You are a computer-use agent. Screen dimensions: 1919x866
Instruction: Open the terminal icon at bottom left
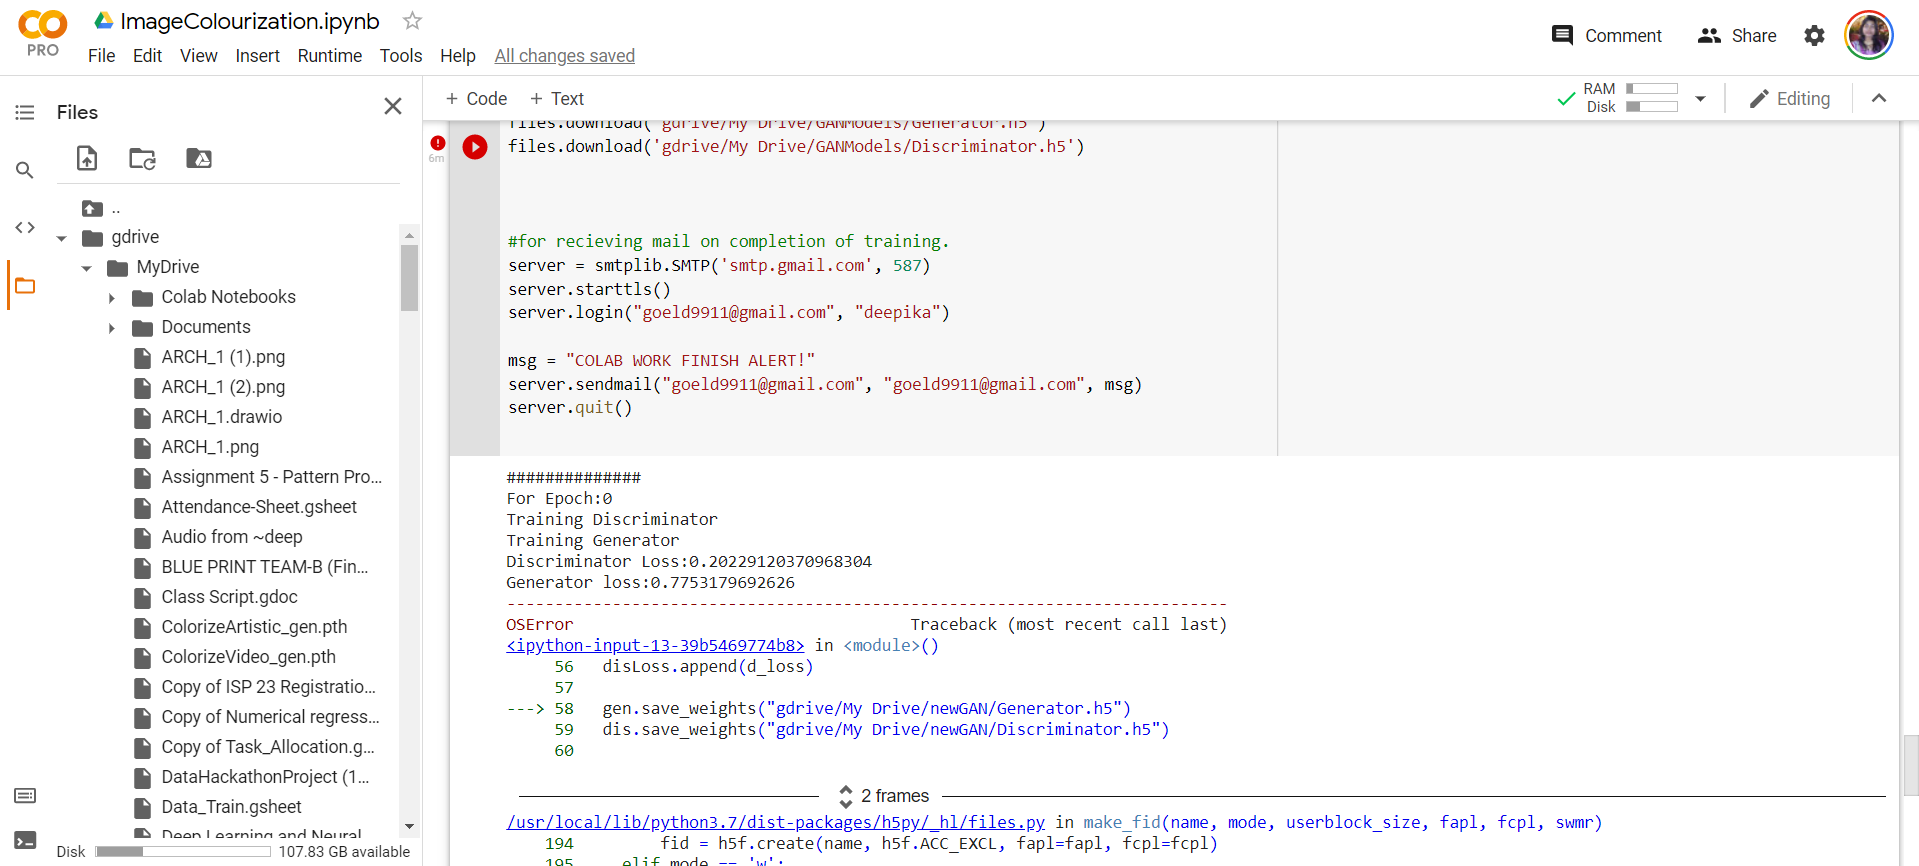[x=25, y=841]
